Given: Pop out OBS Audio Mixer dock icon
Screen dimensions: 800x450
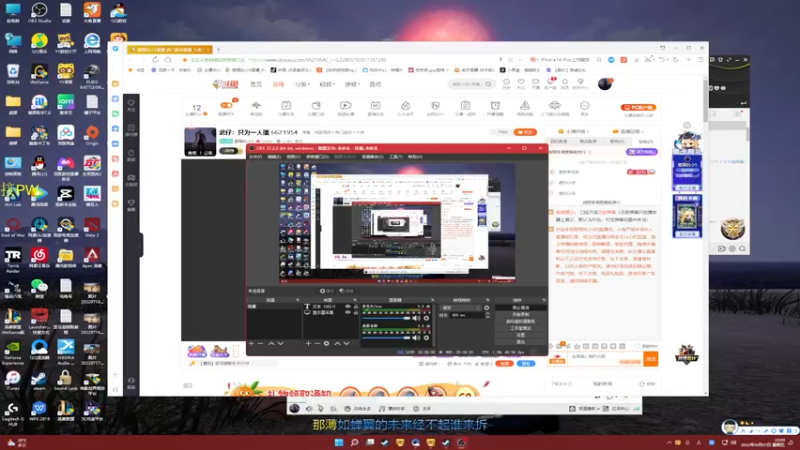Looking at the screenshot, I should (x=433, y=300).
